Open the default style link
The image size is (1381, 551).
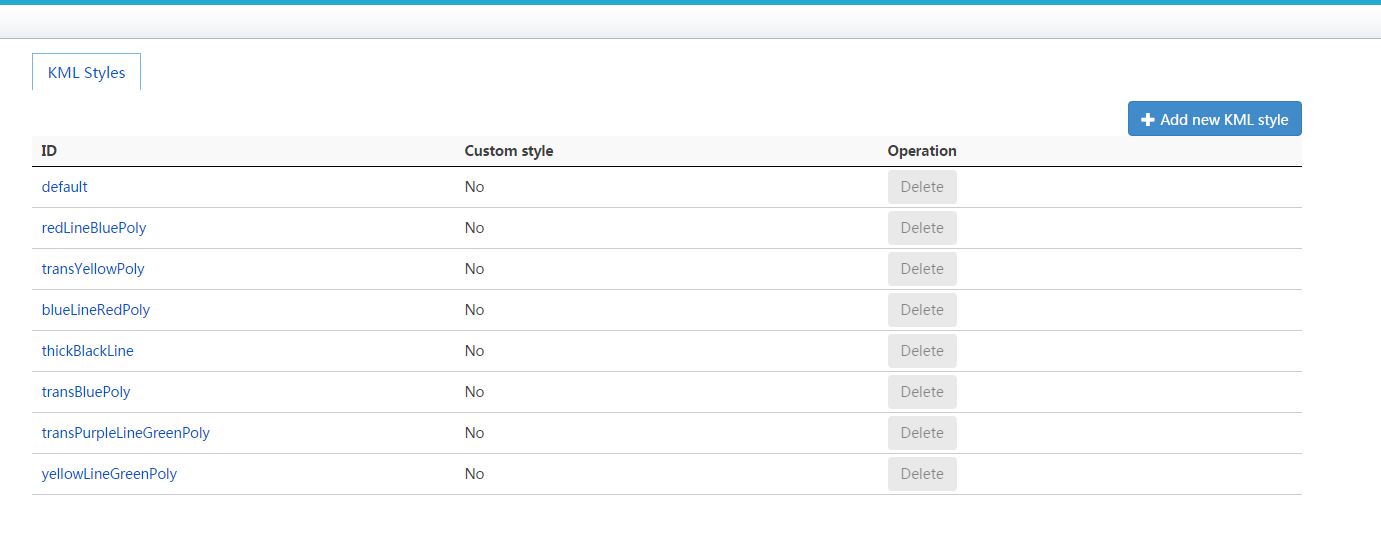click(65, 187)
